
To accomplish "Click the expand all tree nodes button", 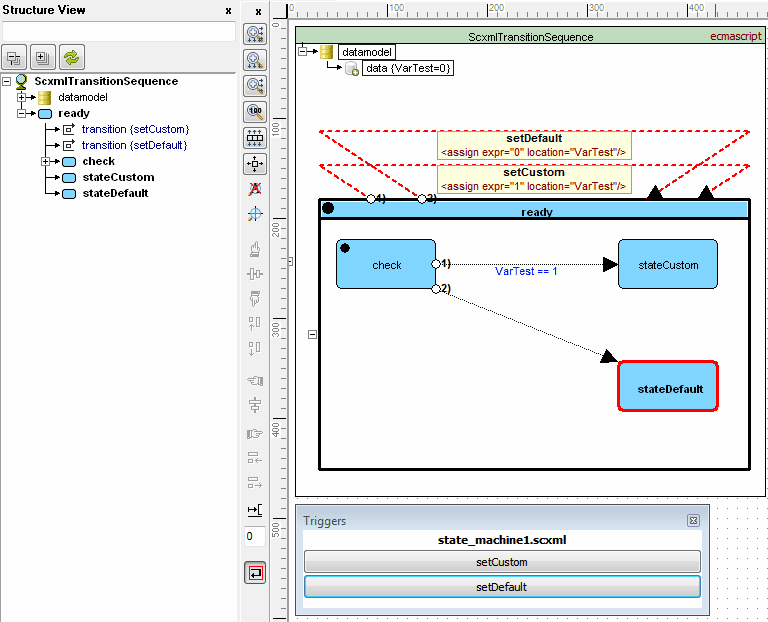I will 43,57.
